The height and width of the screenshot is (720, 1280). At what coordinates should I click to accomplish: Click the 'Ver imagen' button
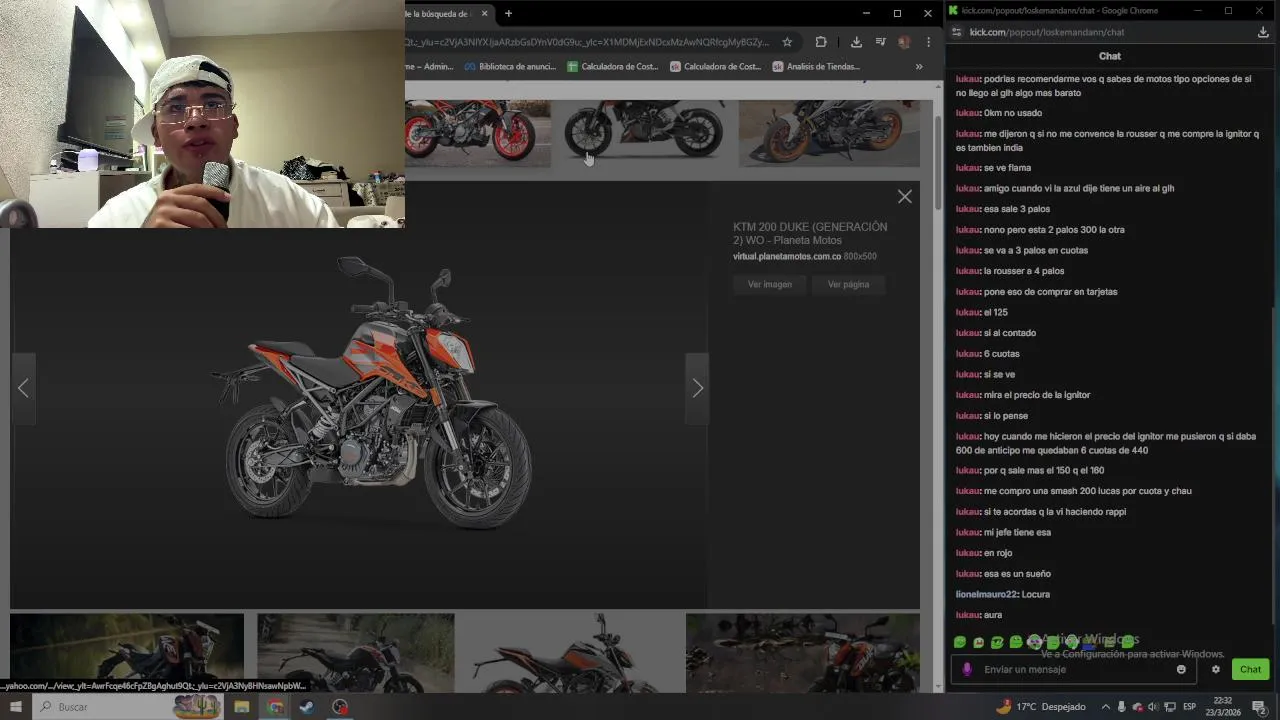769,285
